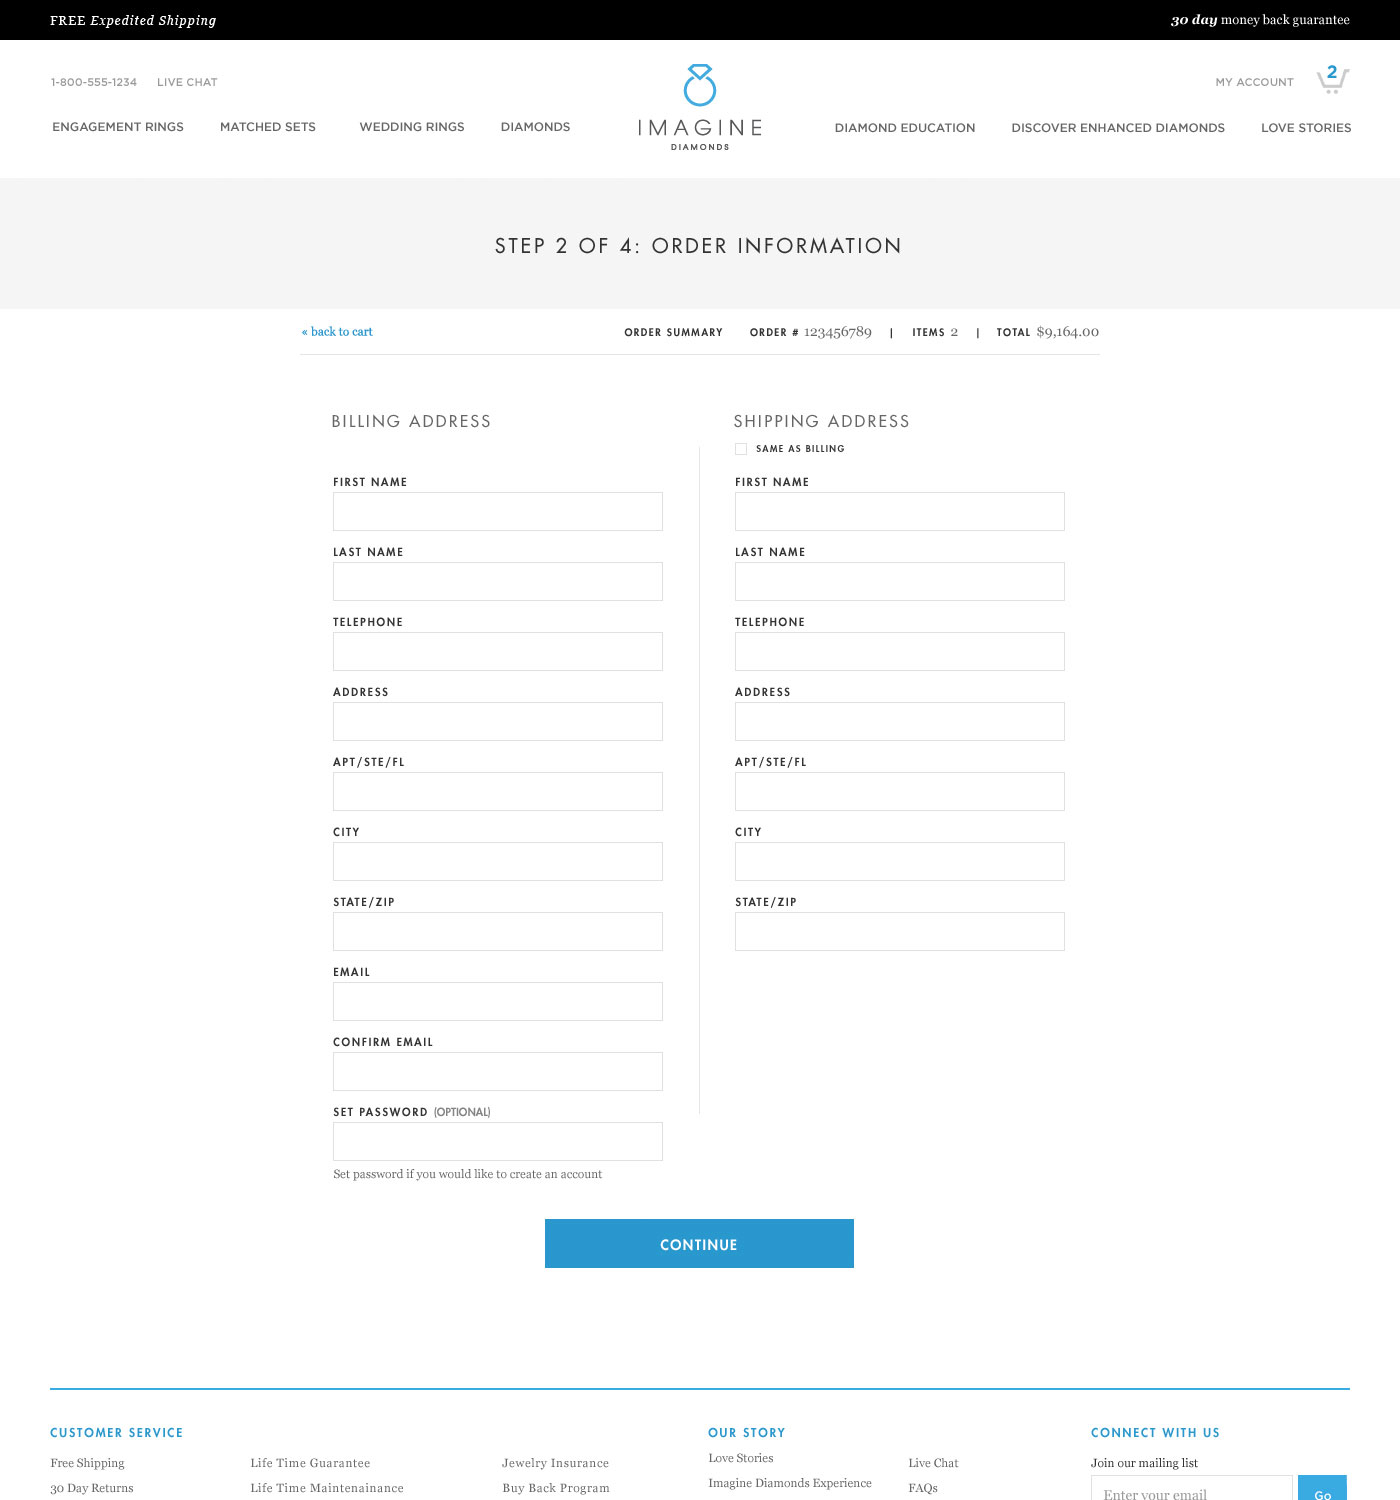Focus the shipping First Name field
This screenshot has height=1500, width=1400.
point(900,511)
